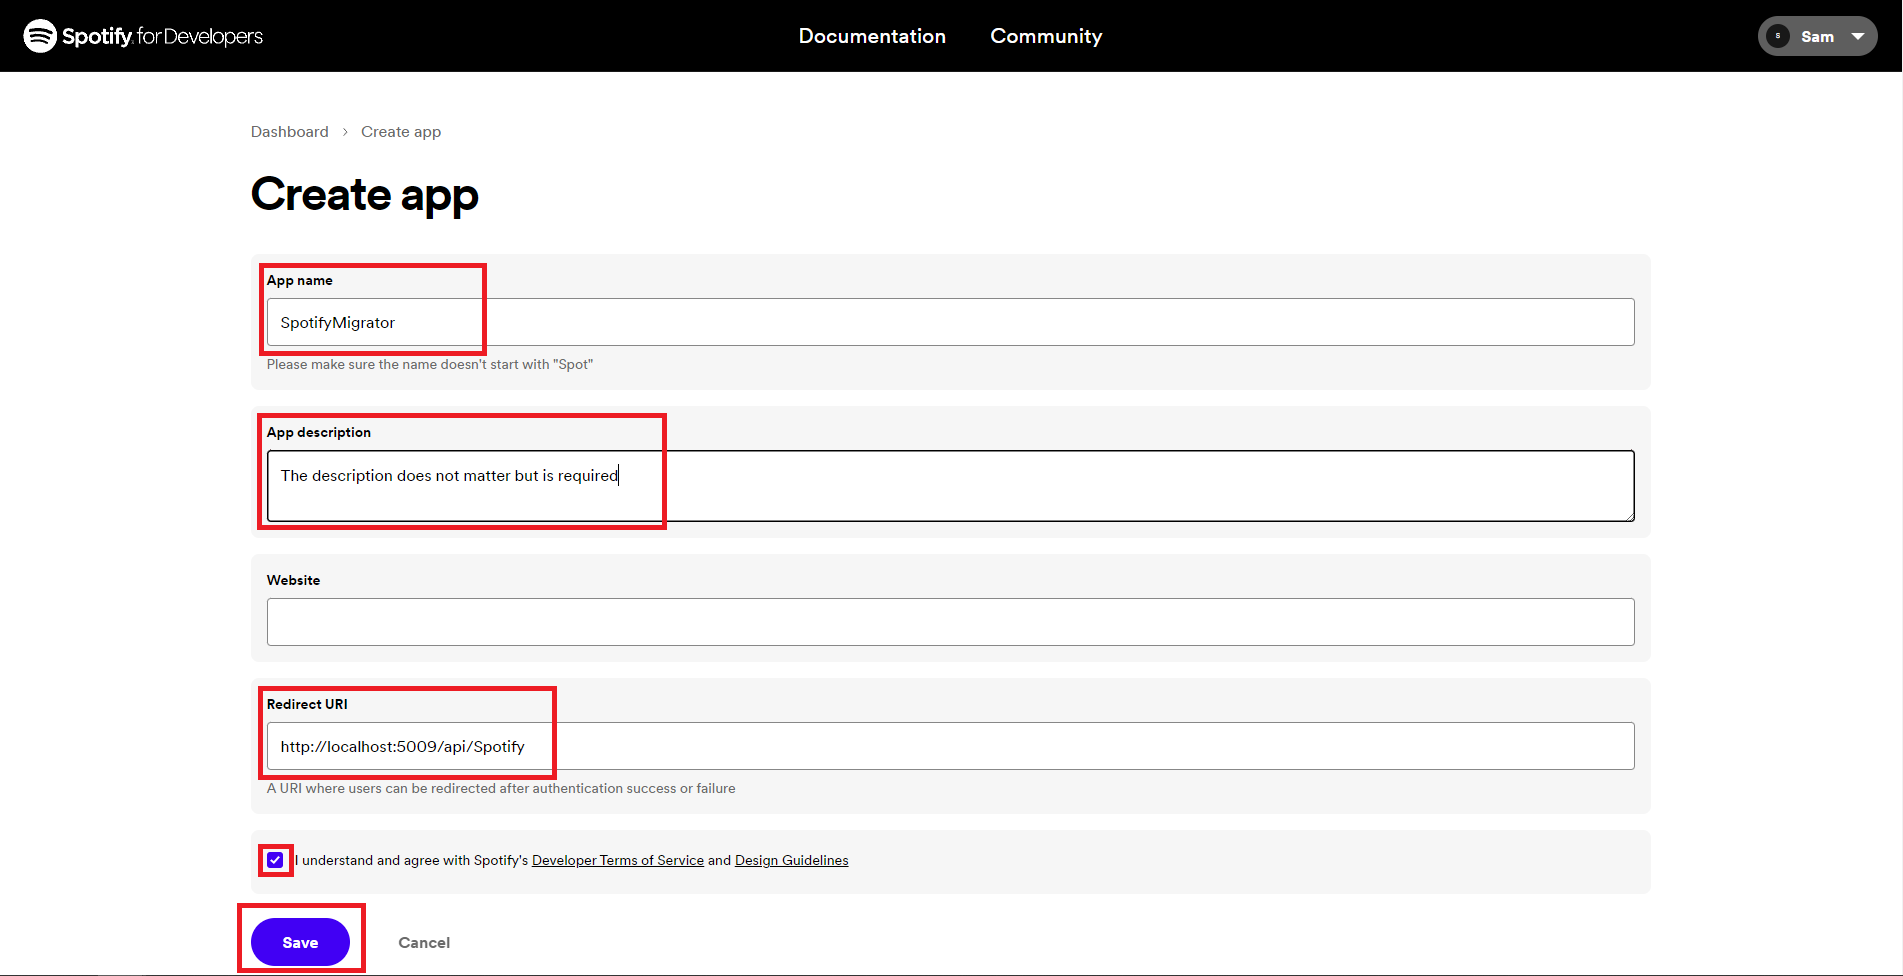Open the Documentation menu item
The image size is (1903, 976).
[x=872, y=36]
